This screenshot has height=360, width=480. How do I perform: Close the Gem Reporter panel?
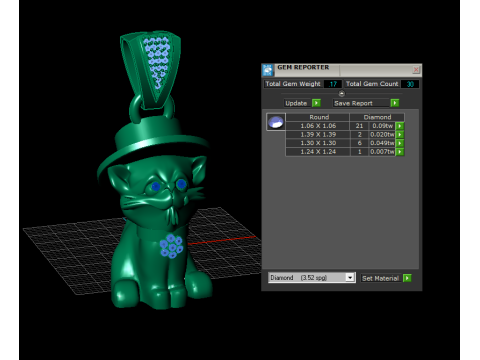click(x=416, y=70)
